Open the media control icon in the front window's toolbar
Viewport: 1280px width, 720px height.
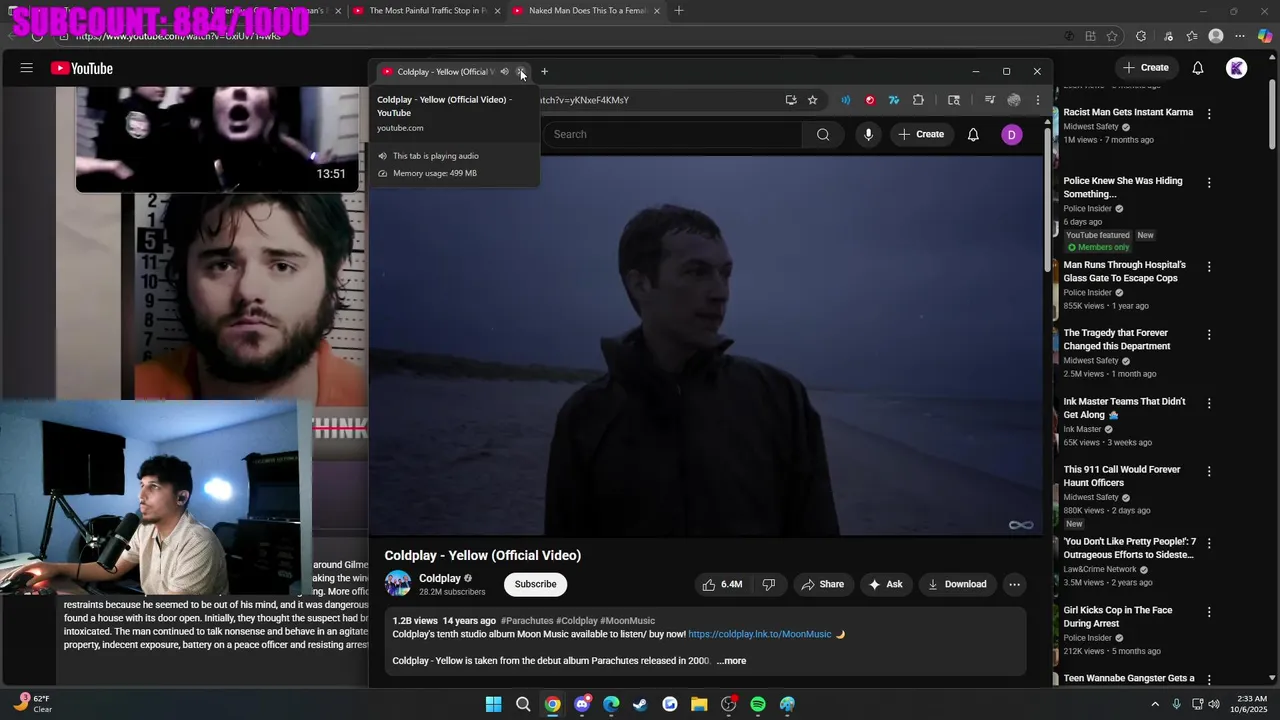[989, 100]
